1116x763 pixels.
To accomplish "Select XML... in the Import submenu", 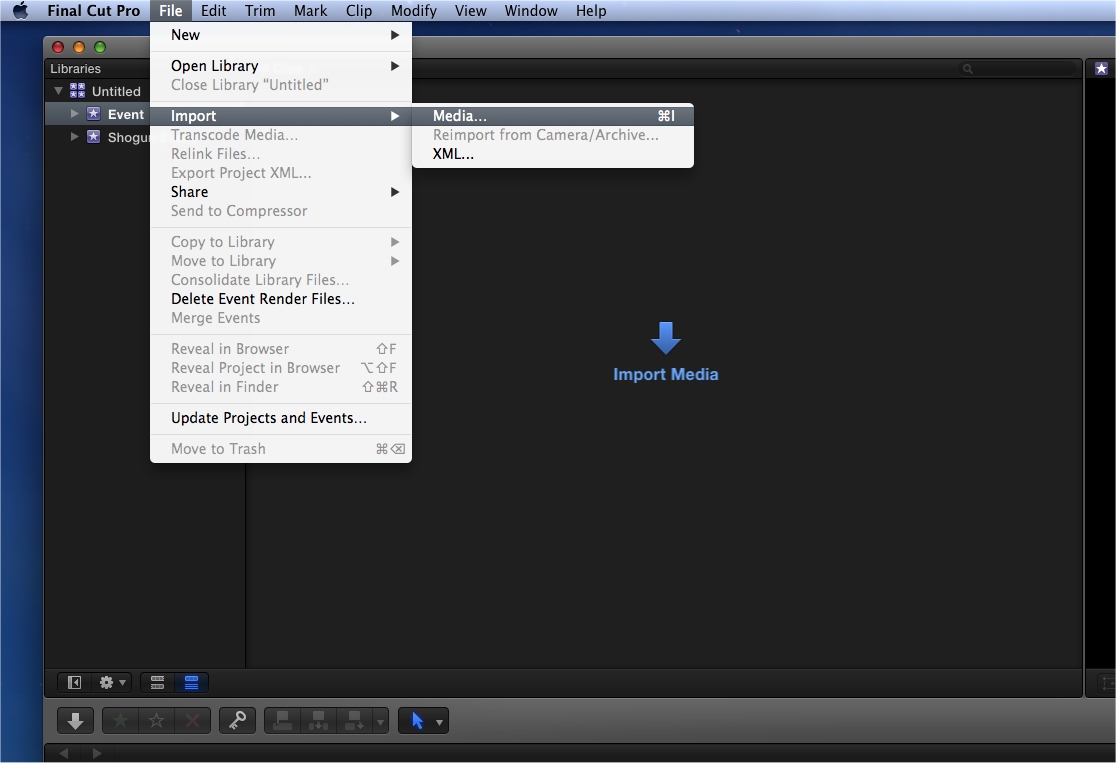I will (x=453, y=154).
